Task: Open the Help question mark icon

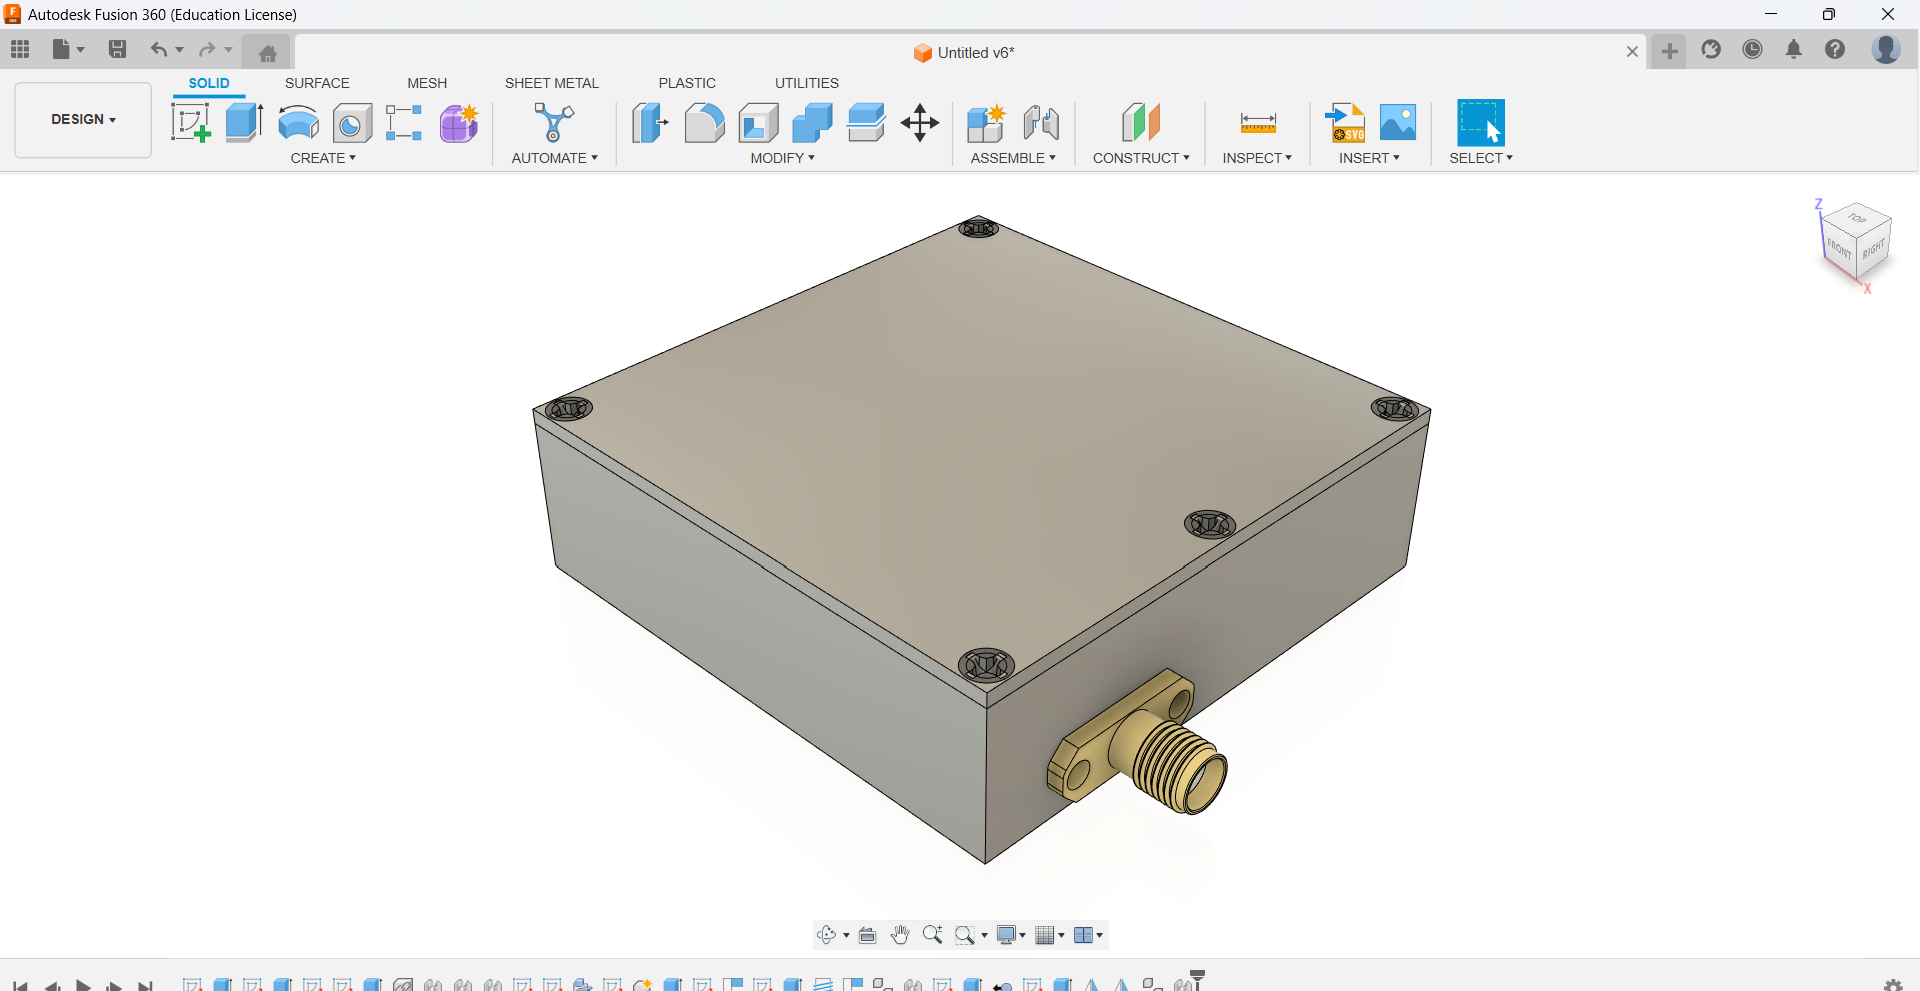Action: click(1835, 49)
